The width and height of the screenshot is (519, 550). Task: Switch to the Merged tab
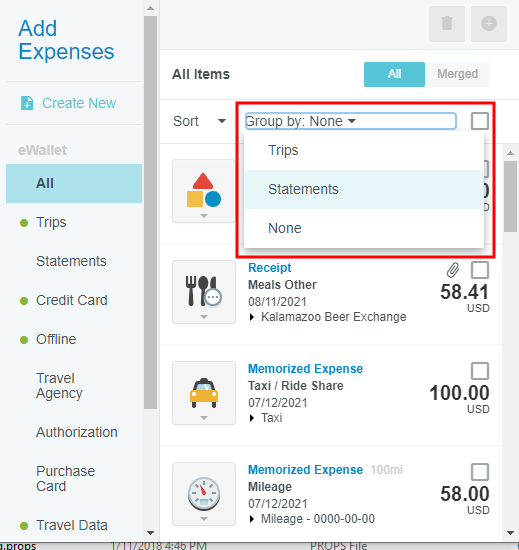point(457,74)
